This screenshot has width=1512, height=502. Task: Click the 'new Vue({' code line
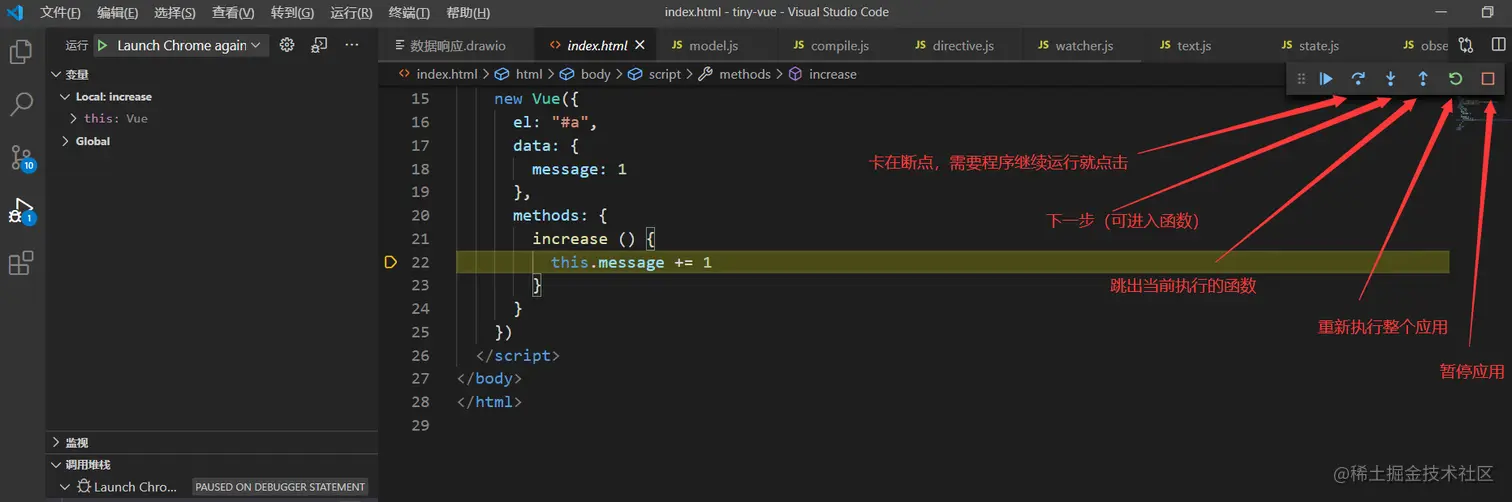[537, 99]
